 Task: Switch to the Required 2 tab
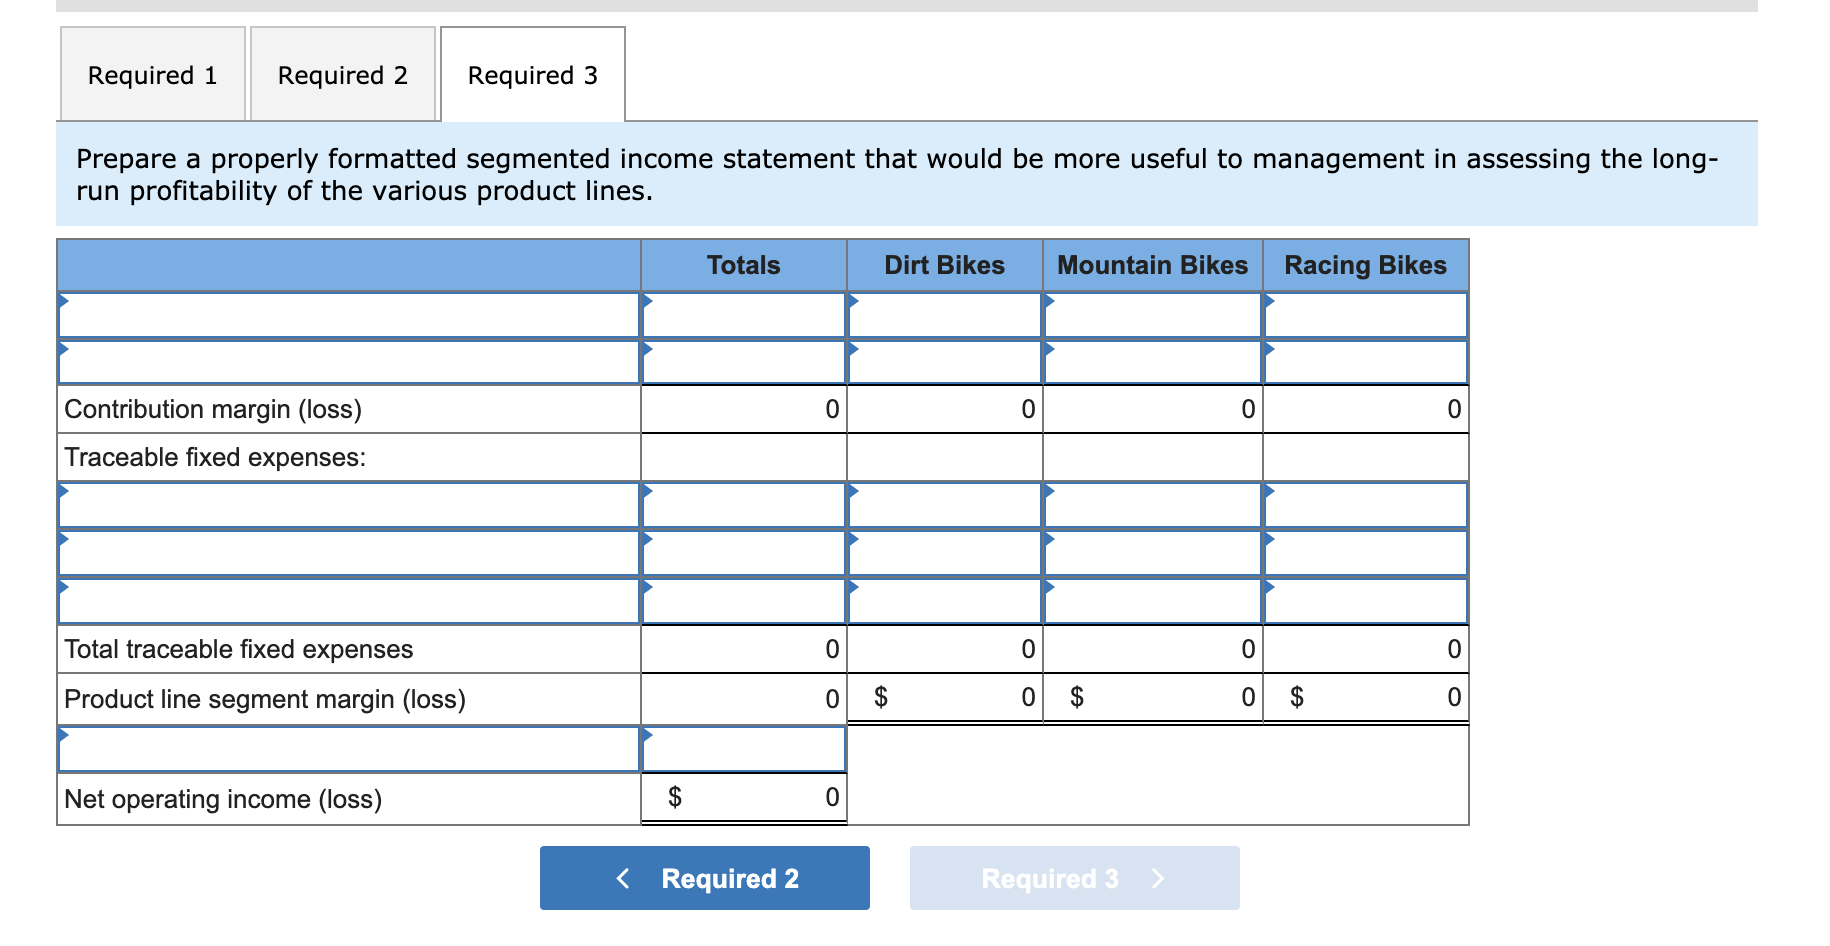point(342,74)
